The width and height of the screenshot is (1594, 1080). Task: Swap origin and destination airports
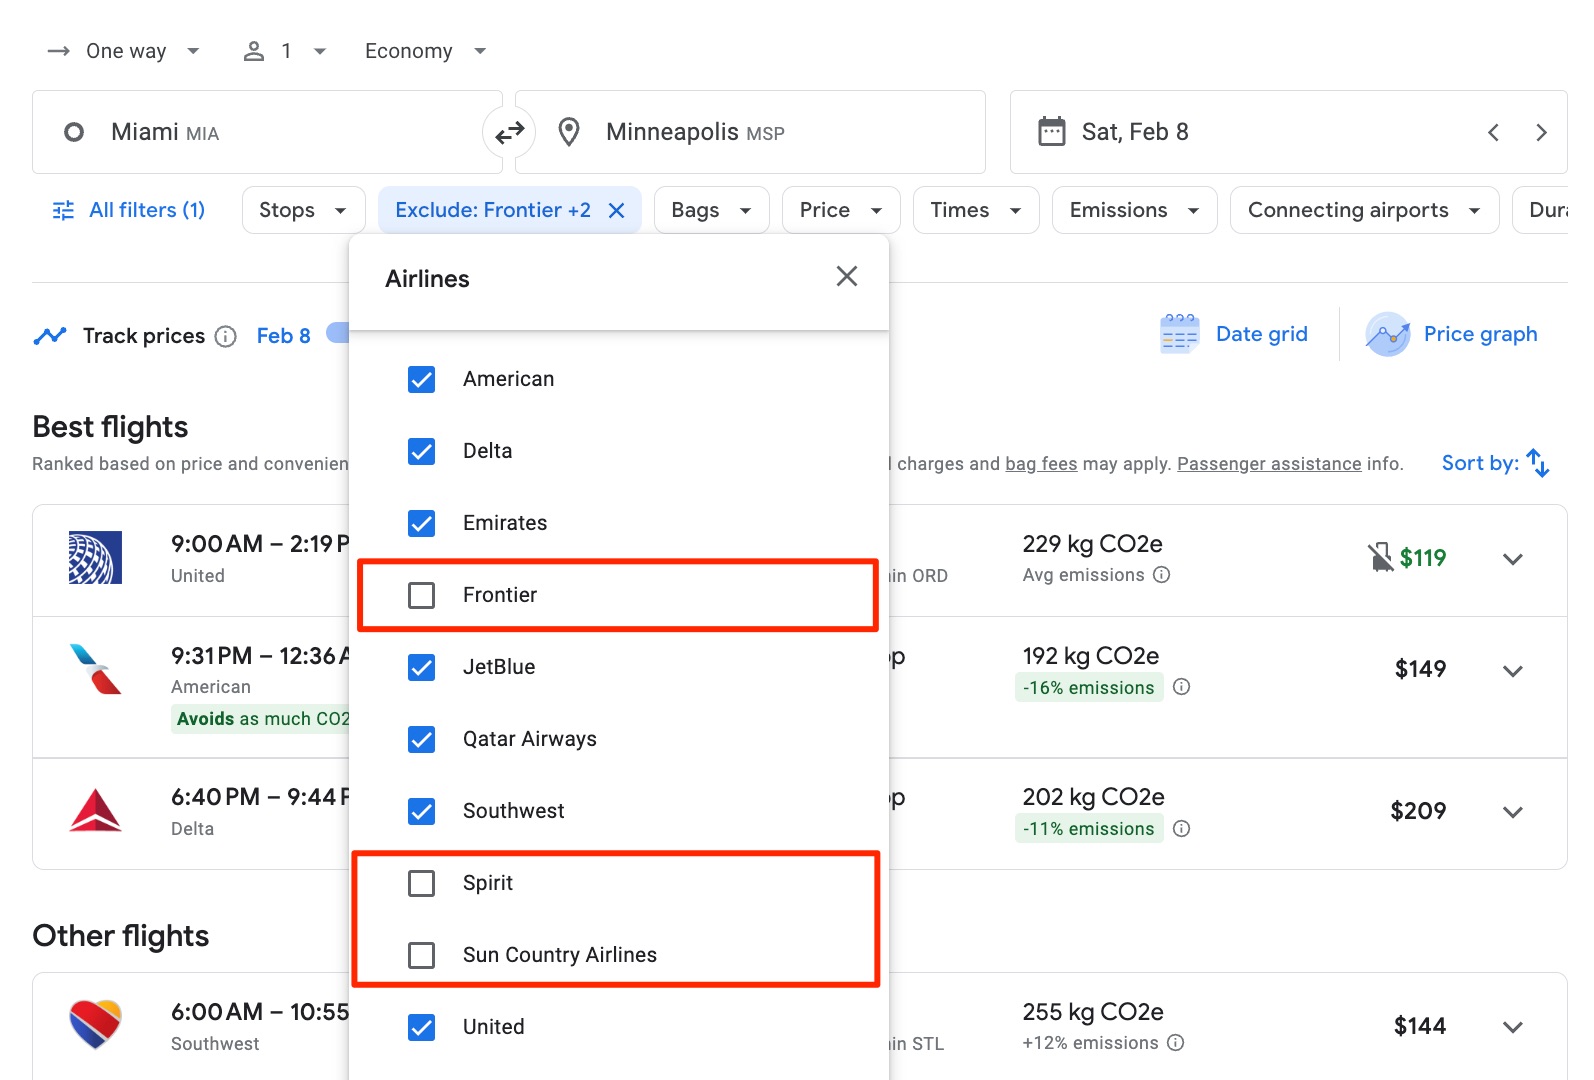pos(510,132)
